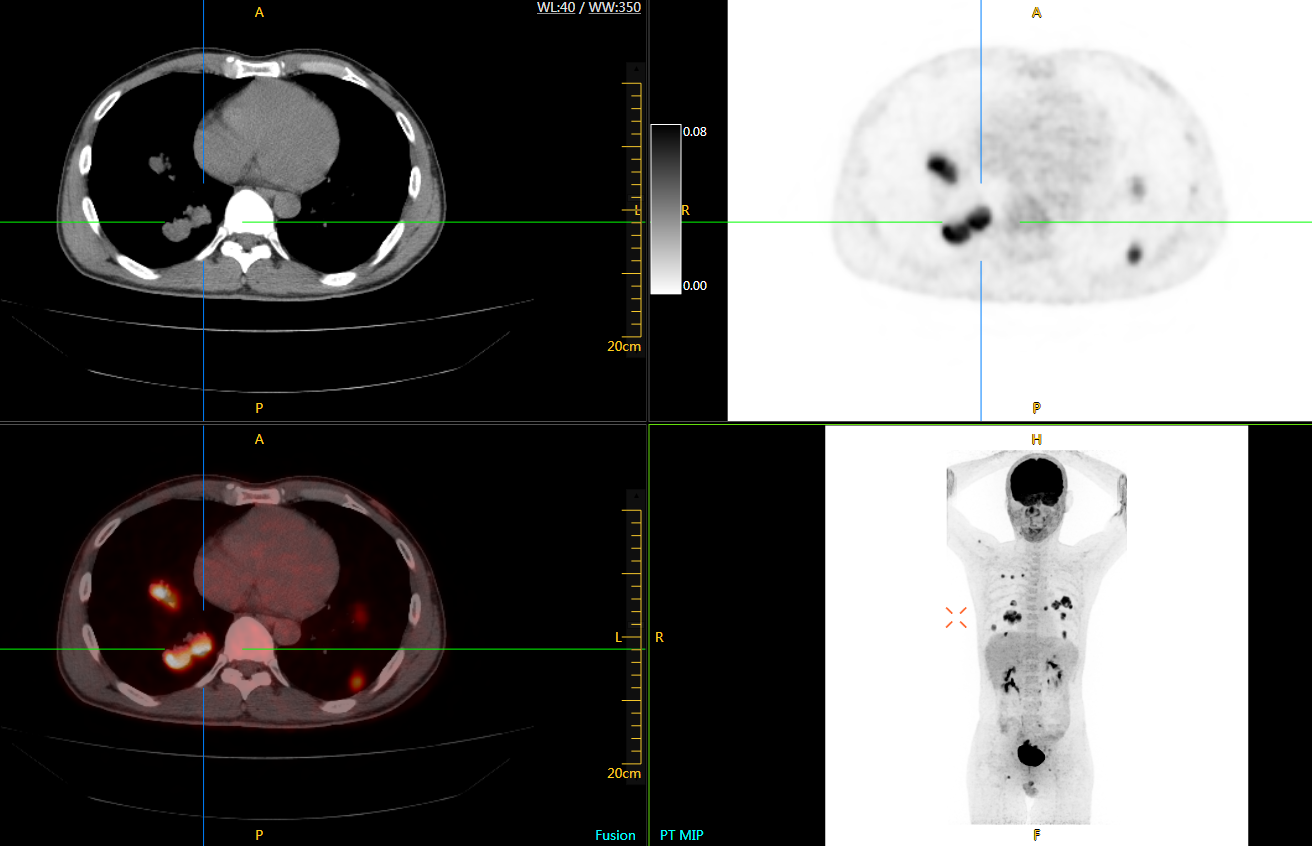The width and height of the screenshot is (1312, 846).
Task: Click the vertebral body in the CT image
Action: coord(246,213)
